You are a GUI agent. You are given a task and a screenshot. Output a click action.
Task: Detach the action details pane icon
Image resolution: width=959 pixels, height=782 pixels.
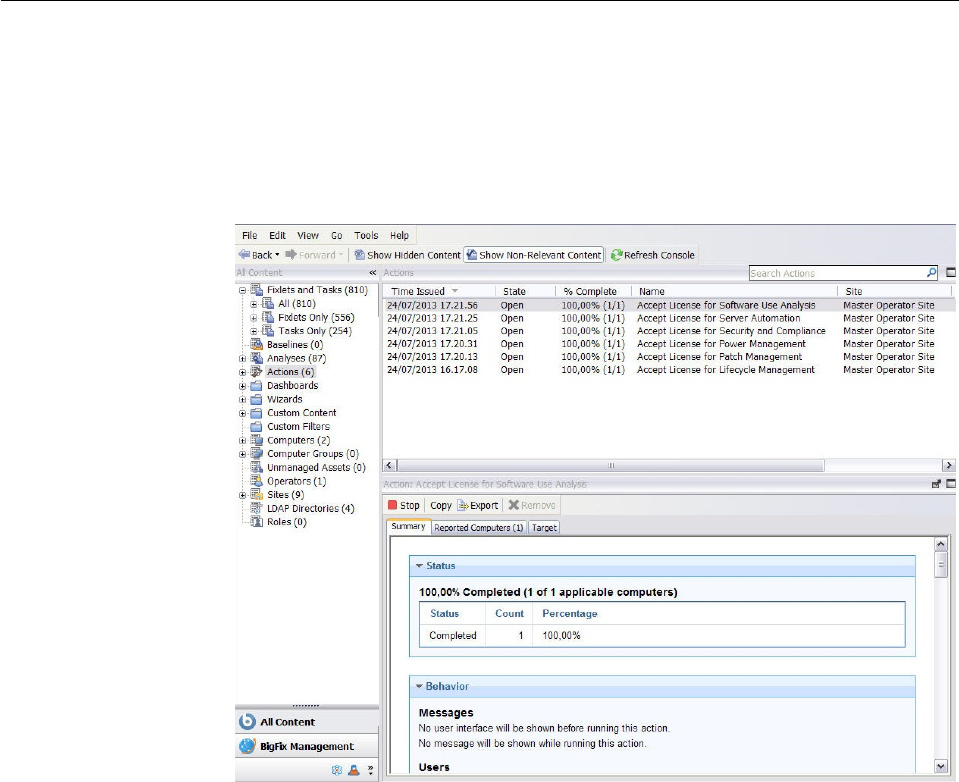click(936, 484)
